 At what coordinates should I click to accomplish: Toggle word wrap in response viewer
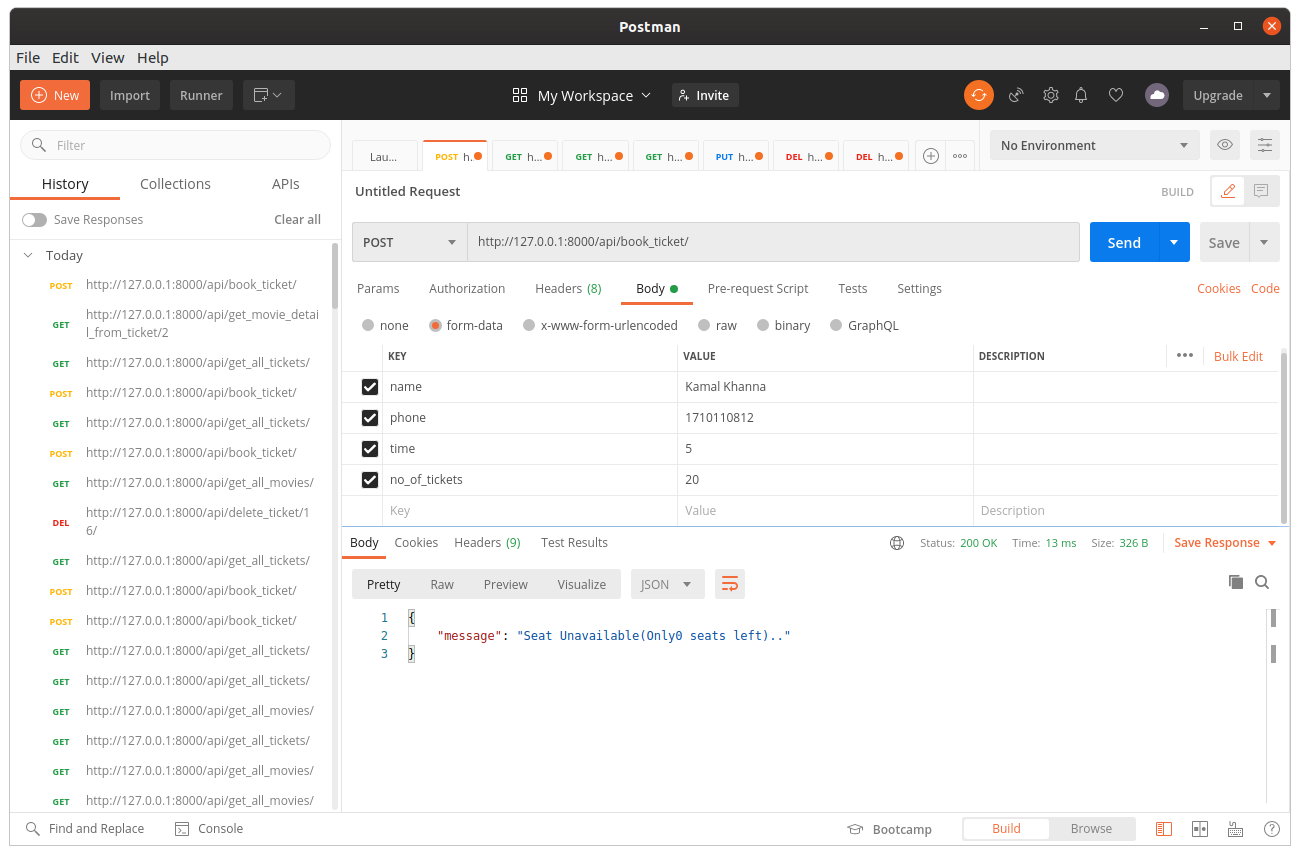pyautogui.click(x=730, y=584)
